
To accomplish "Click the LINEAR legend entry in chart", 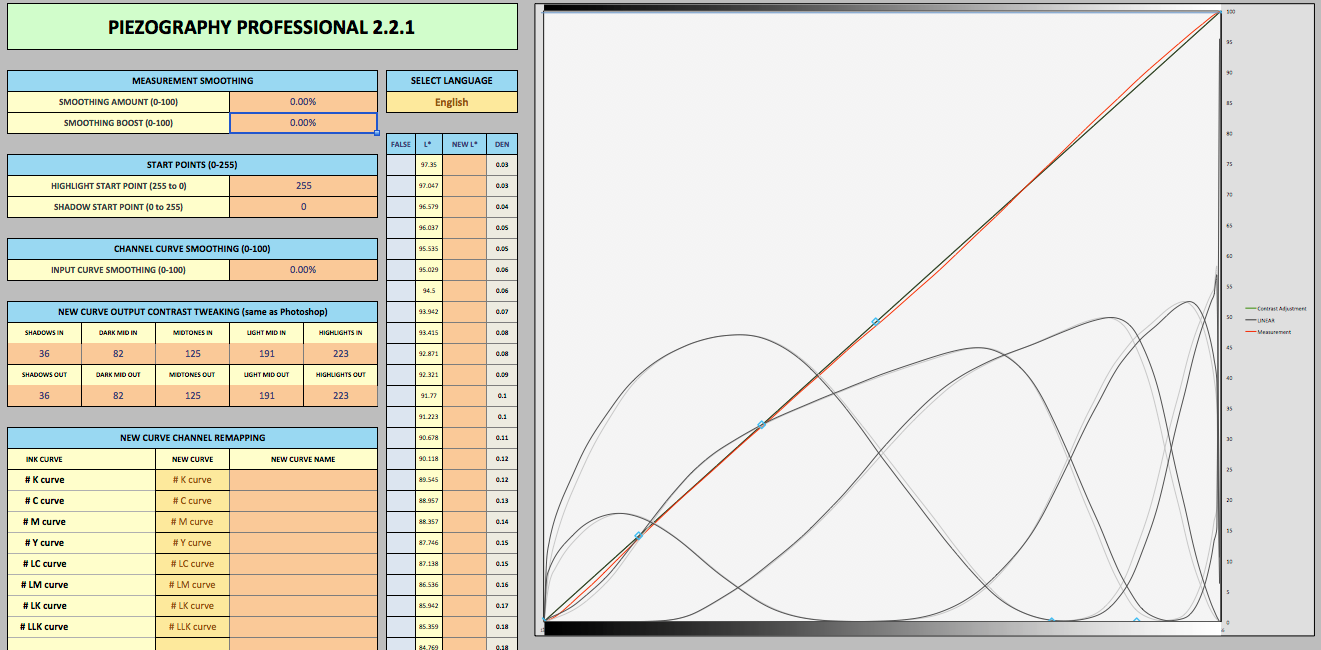I will point(1266,320).
